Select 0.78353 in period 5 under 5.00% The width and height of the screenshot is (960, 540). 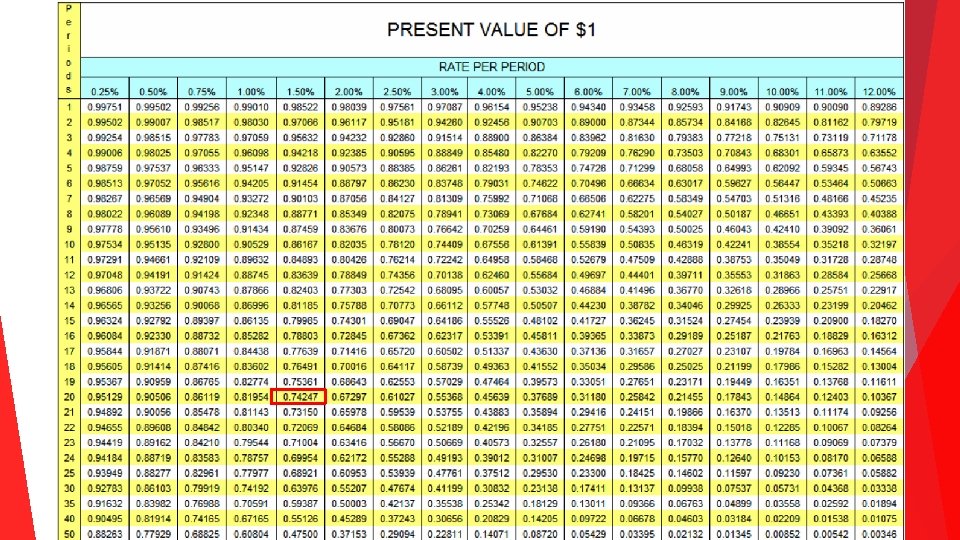click(539, 168)
